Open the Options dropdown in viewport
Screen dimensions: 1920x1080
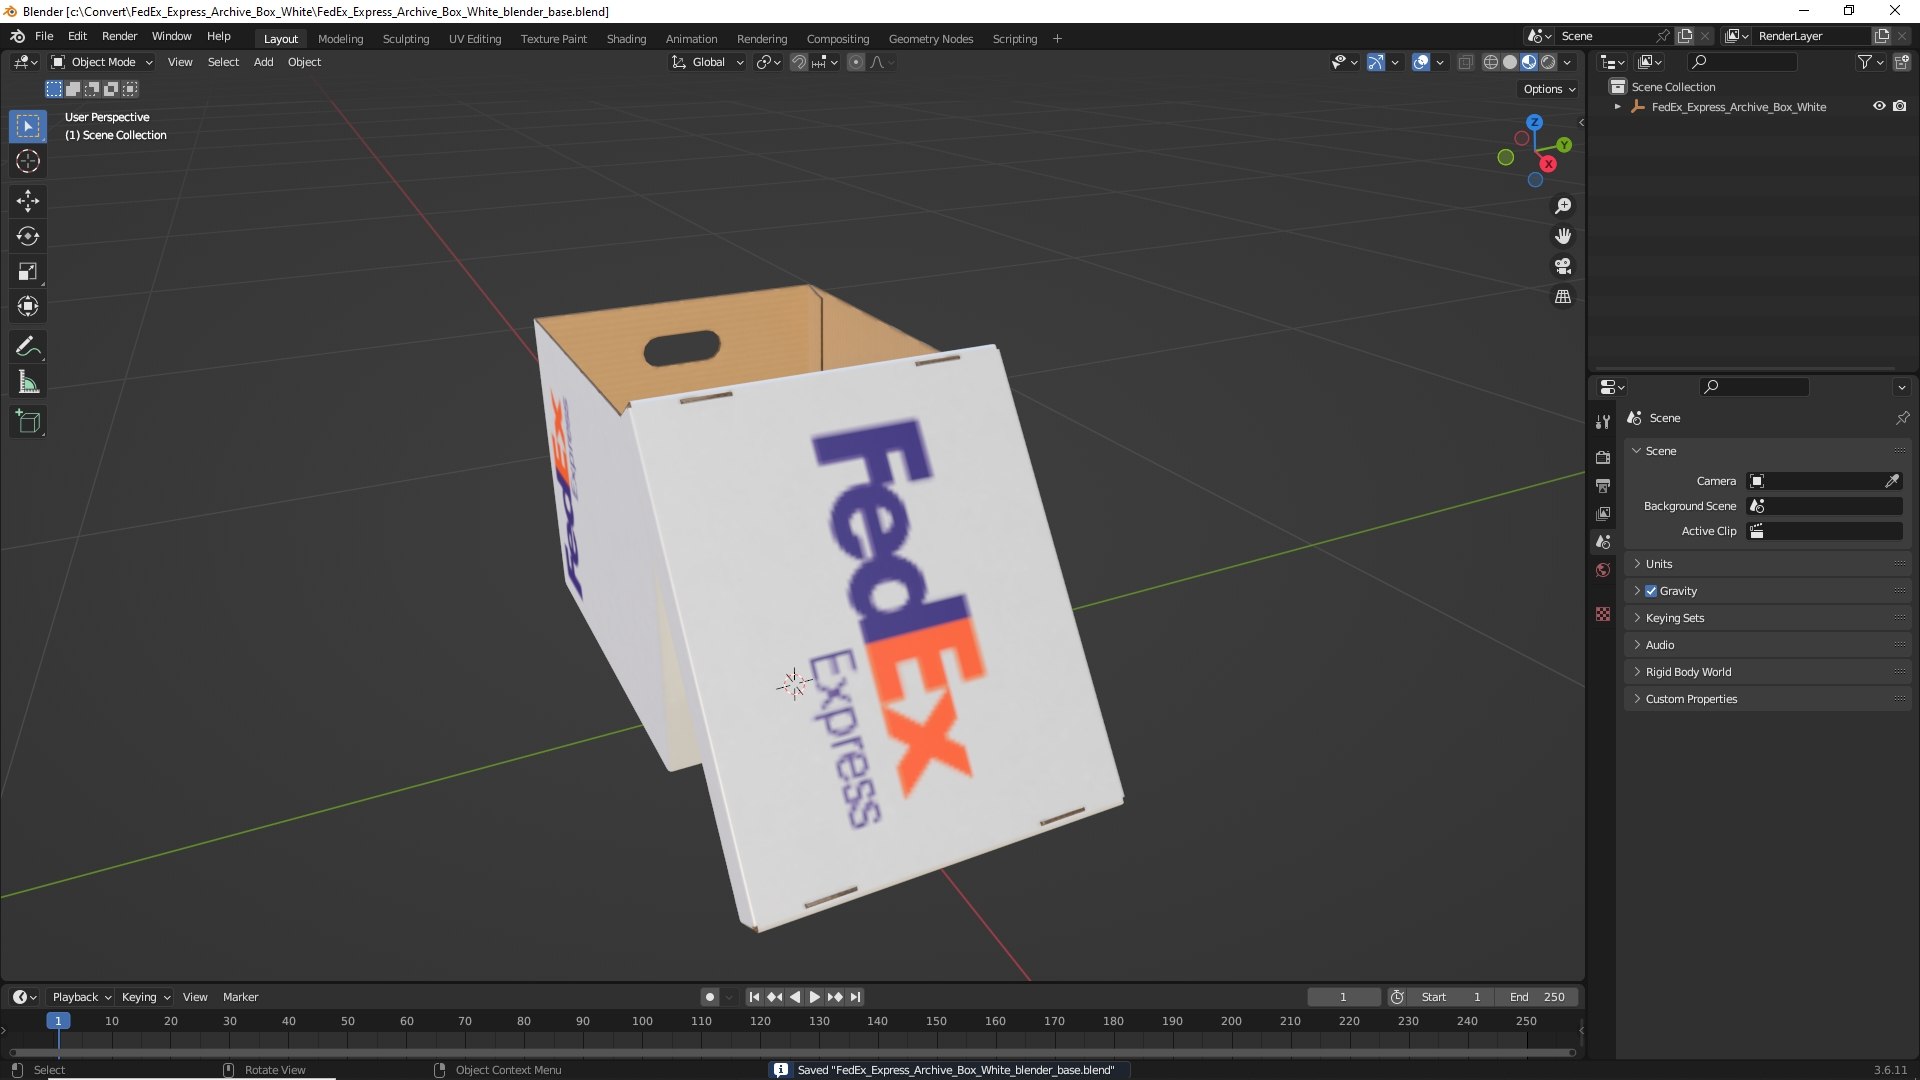1549,89
